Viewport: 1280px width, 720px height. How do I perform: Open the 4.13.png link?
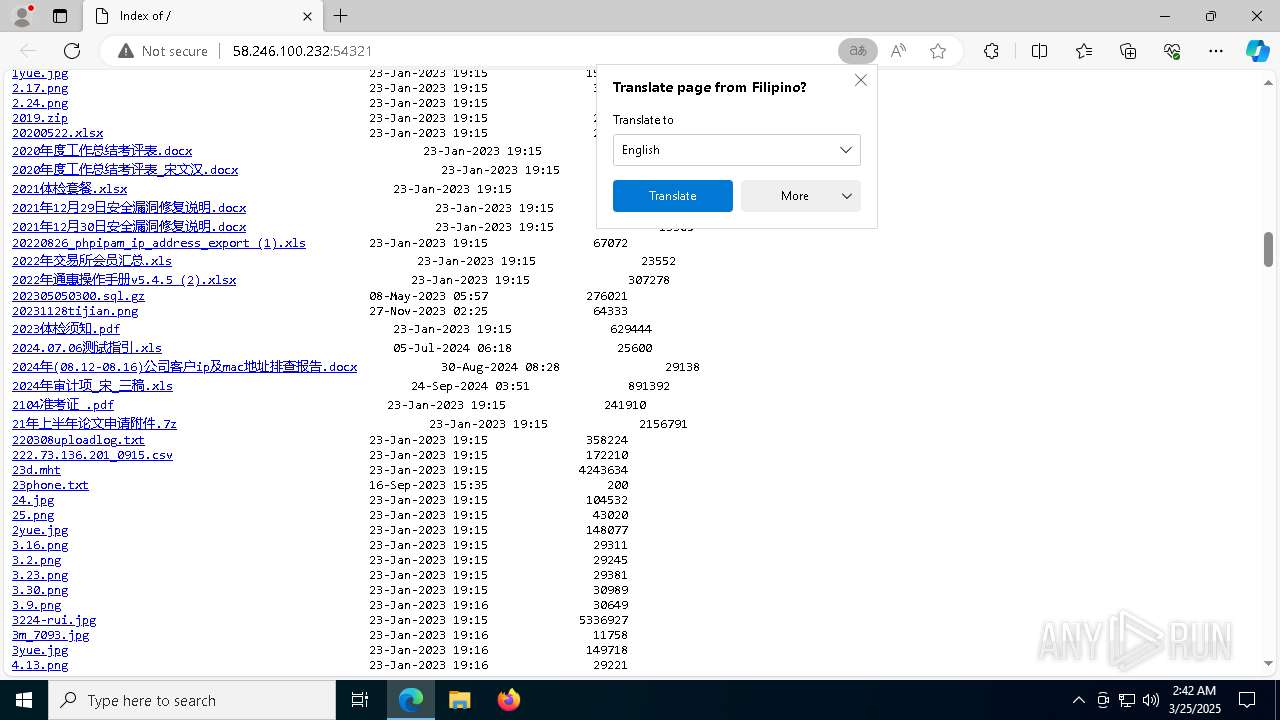click(40, 665)
